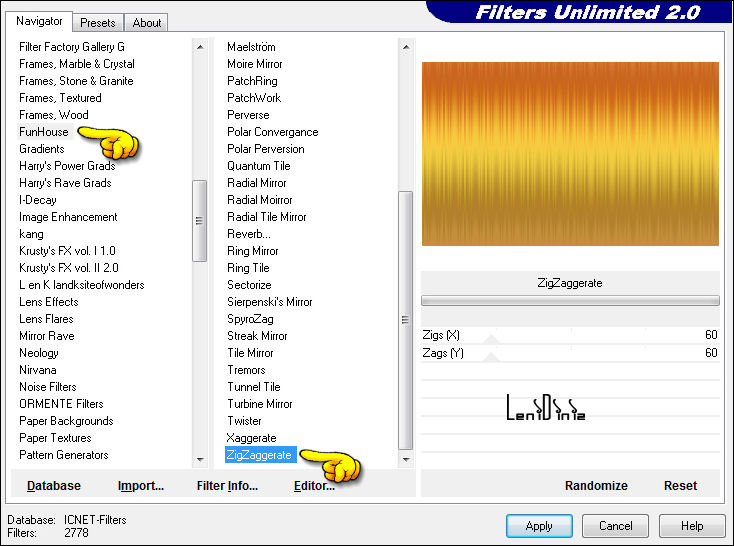Select Sierpenski's Mirror filter
The height and width of the screenshot is (546, 734).
[x=270, y=302]
